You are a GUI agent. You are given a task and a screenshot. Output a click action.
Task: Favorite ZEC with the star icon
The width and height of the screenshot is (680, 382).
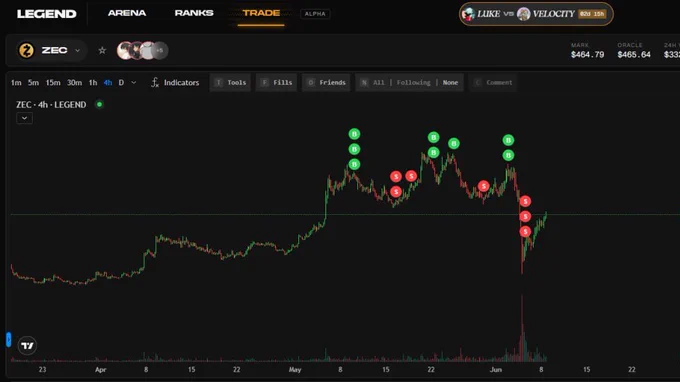(102, 50)
